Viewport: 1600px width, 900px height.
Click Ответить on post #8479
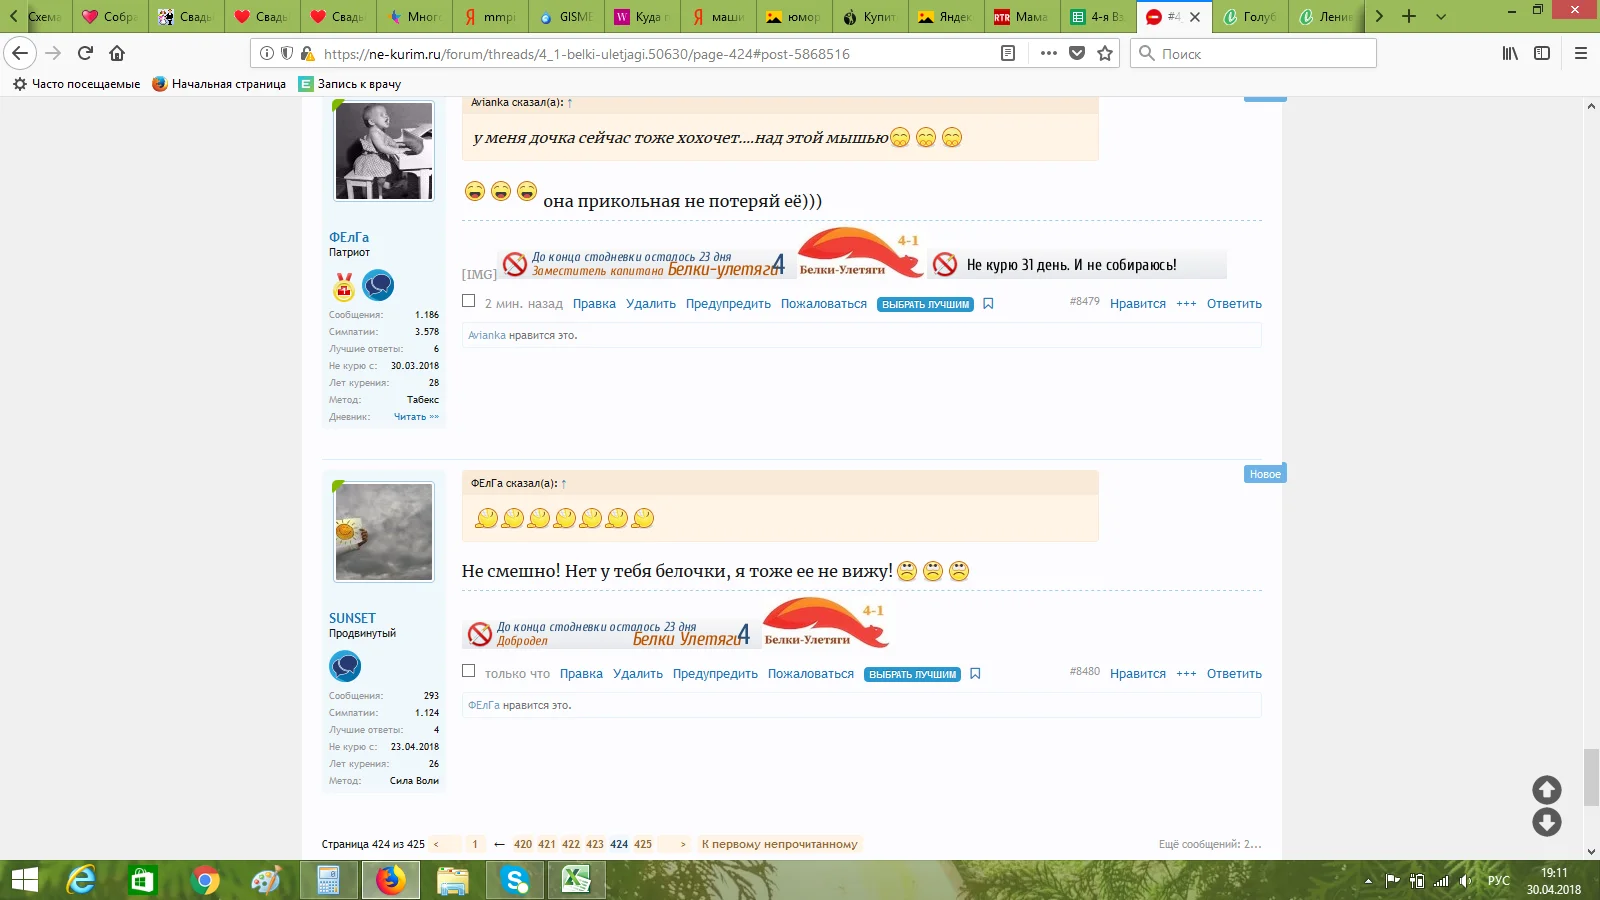(1234, 304)
